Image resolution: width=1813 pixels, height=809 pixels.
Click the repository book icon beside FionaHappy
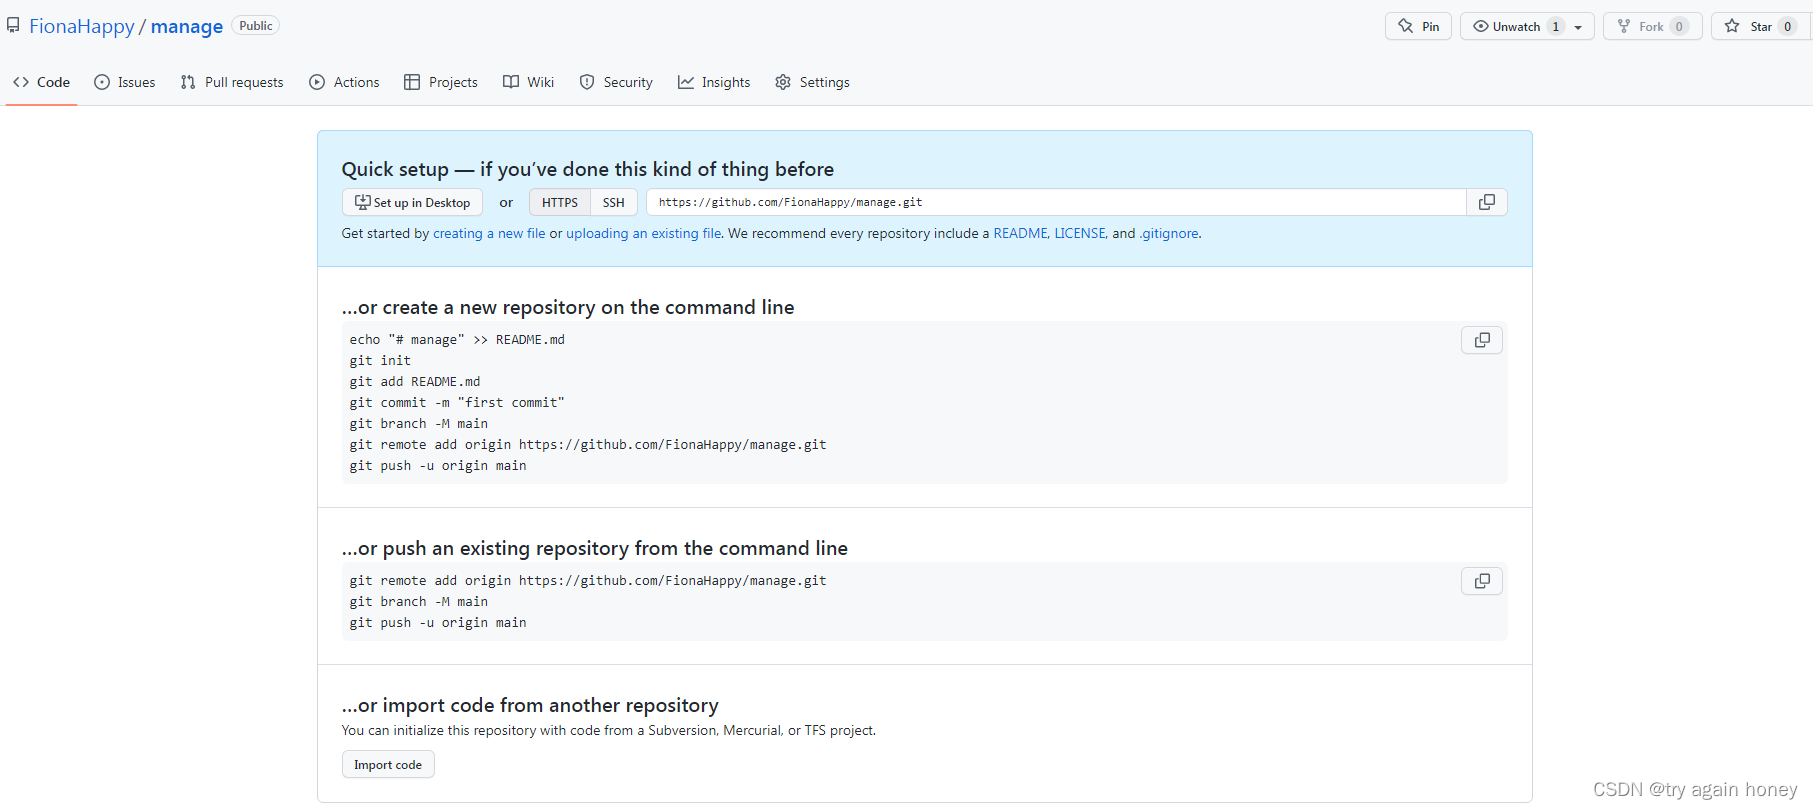pos(13,25)
